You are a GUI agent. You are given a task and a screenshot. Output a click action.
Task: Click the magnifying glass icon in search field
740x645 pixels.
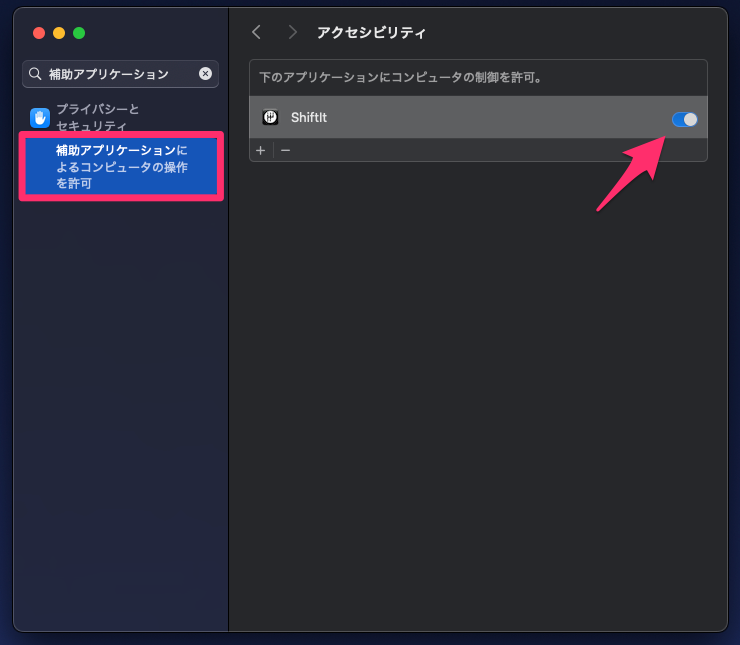35,74
